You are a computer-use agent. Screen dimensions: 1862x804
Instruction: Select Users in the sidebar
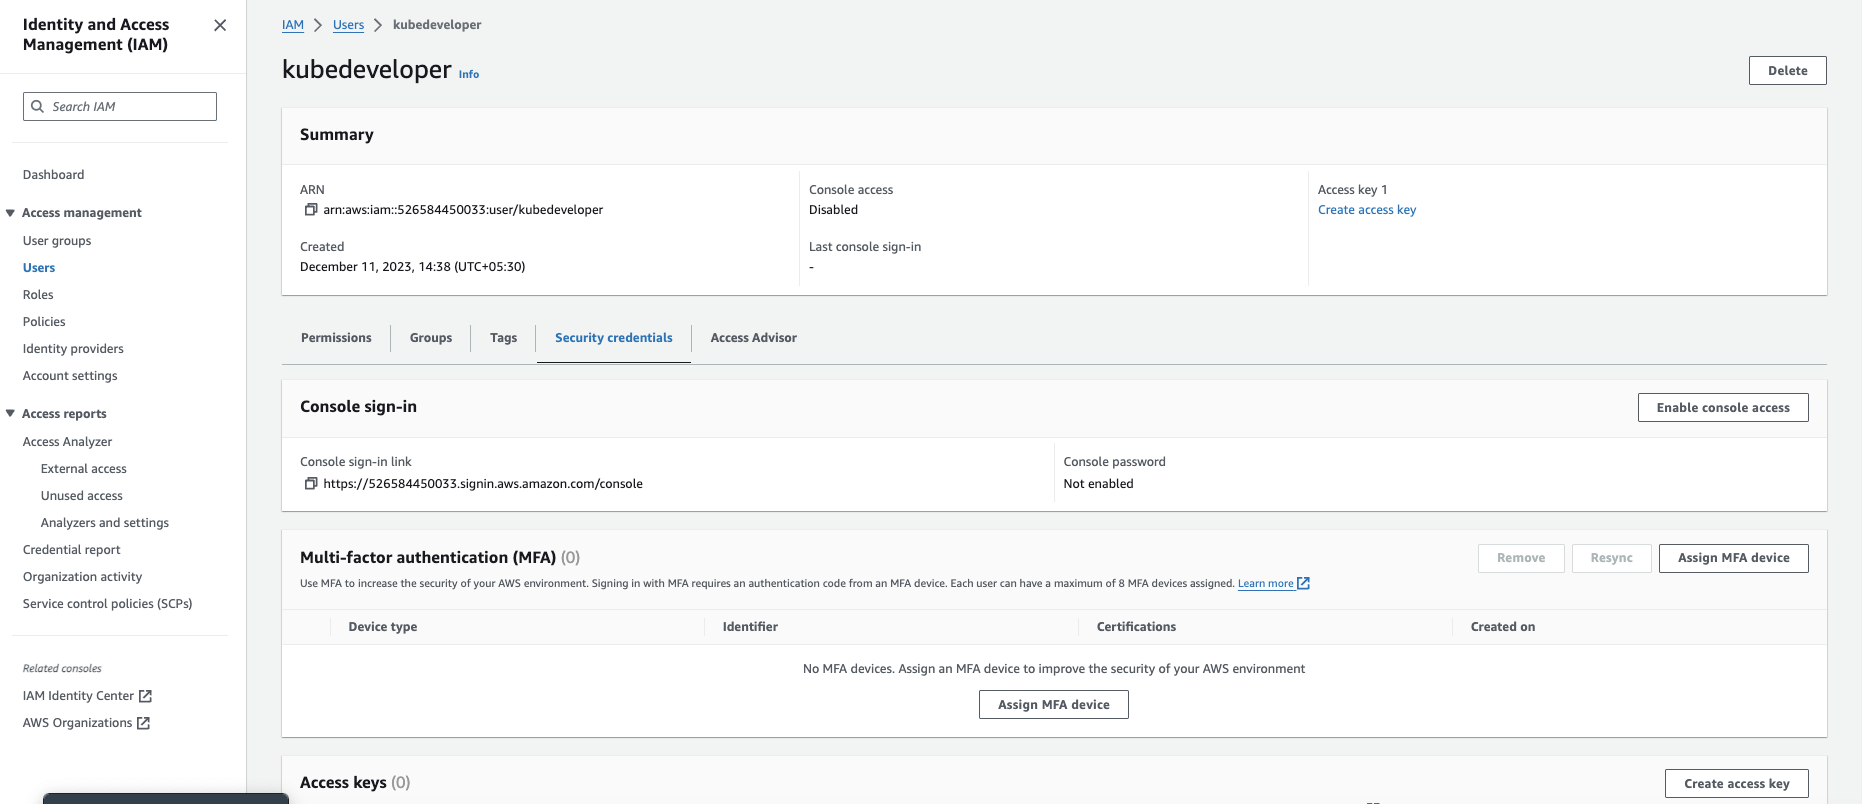39,267
